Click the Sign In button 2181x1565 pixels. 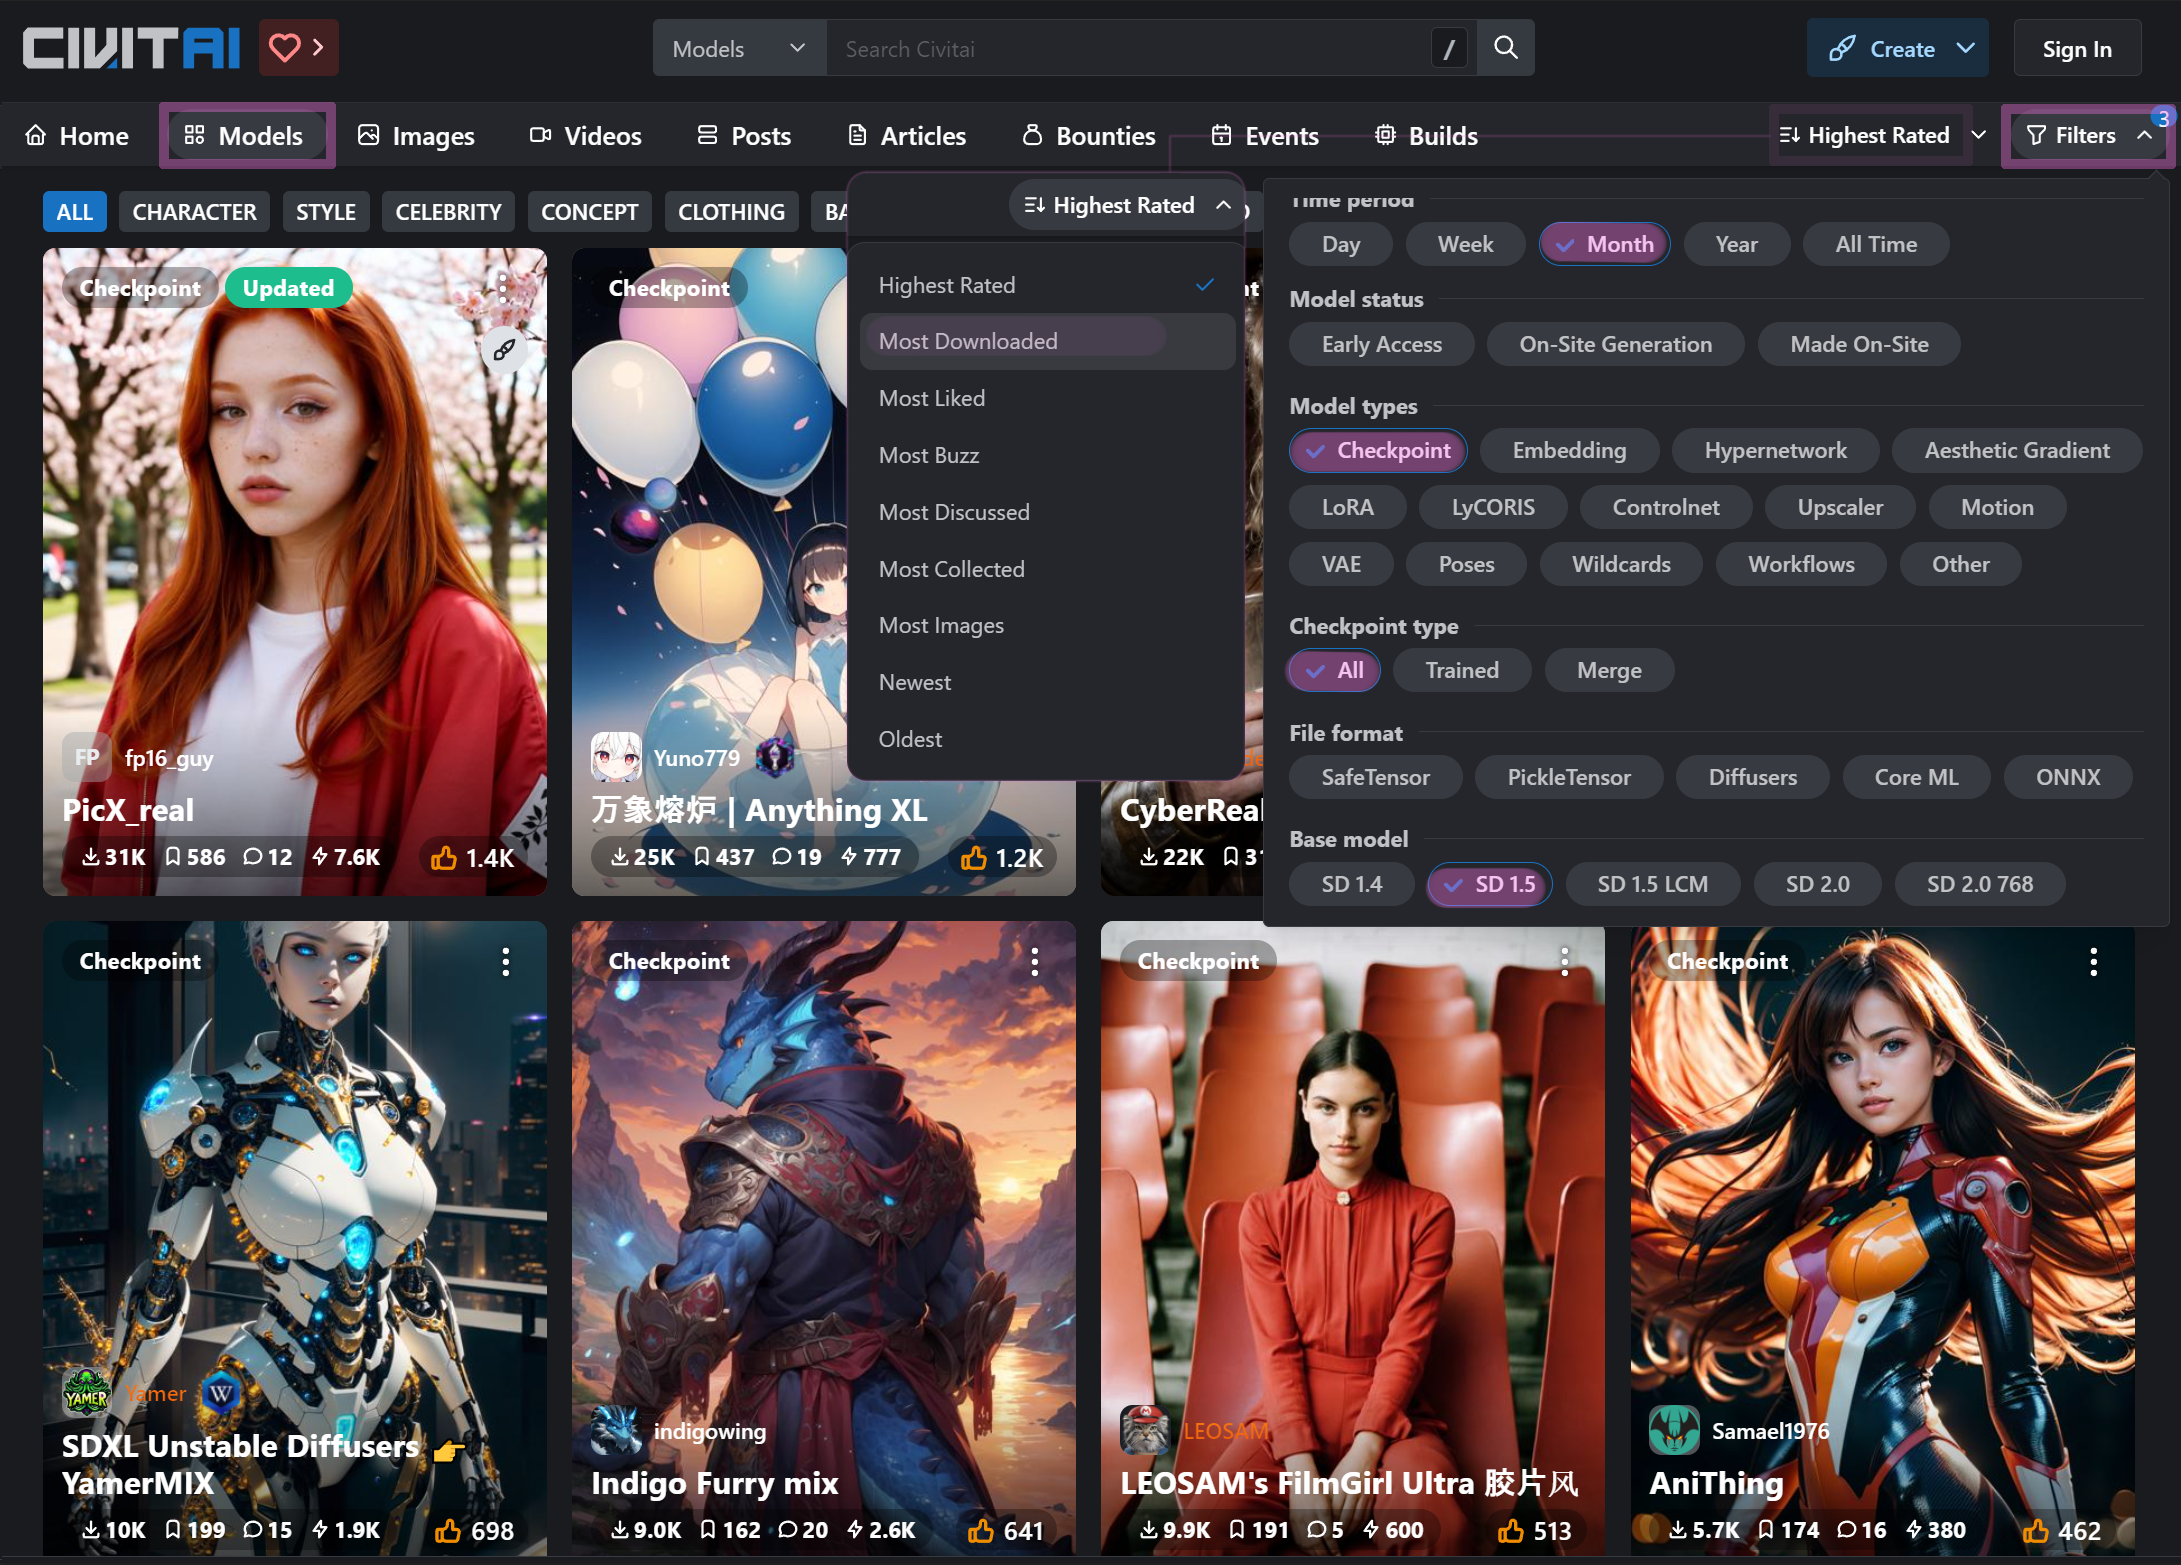pos(2076,48)
